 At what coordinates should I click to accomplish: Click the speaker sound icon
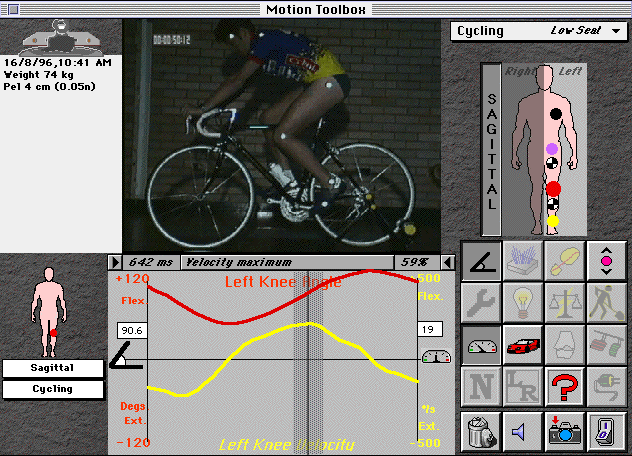[x=522, y=430]
